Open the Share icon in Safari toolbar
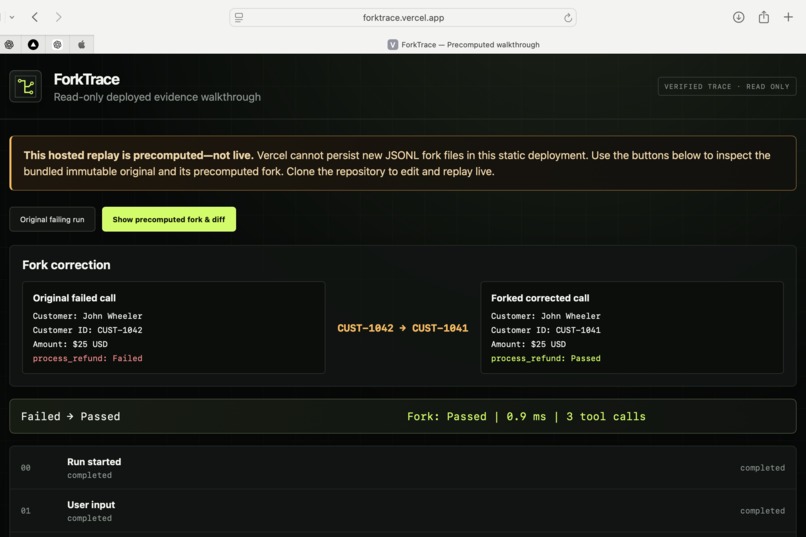The width and height of the screenshot is (806, 537). [x=764, y=17]
